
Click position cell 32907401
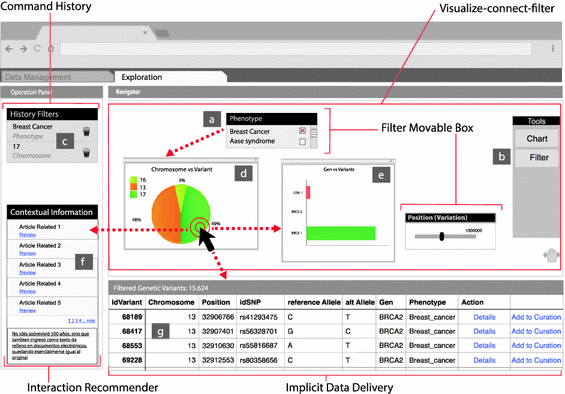coord(218,331)
